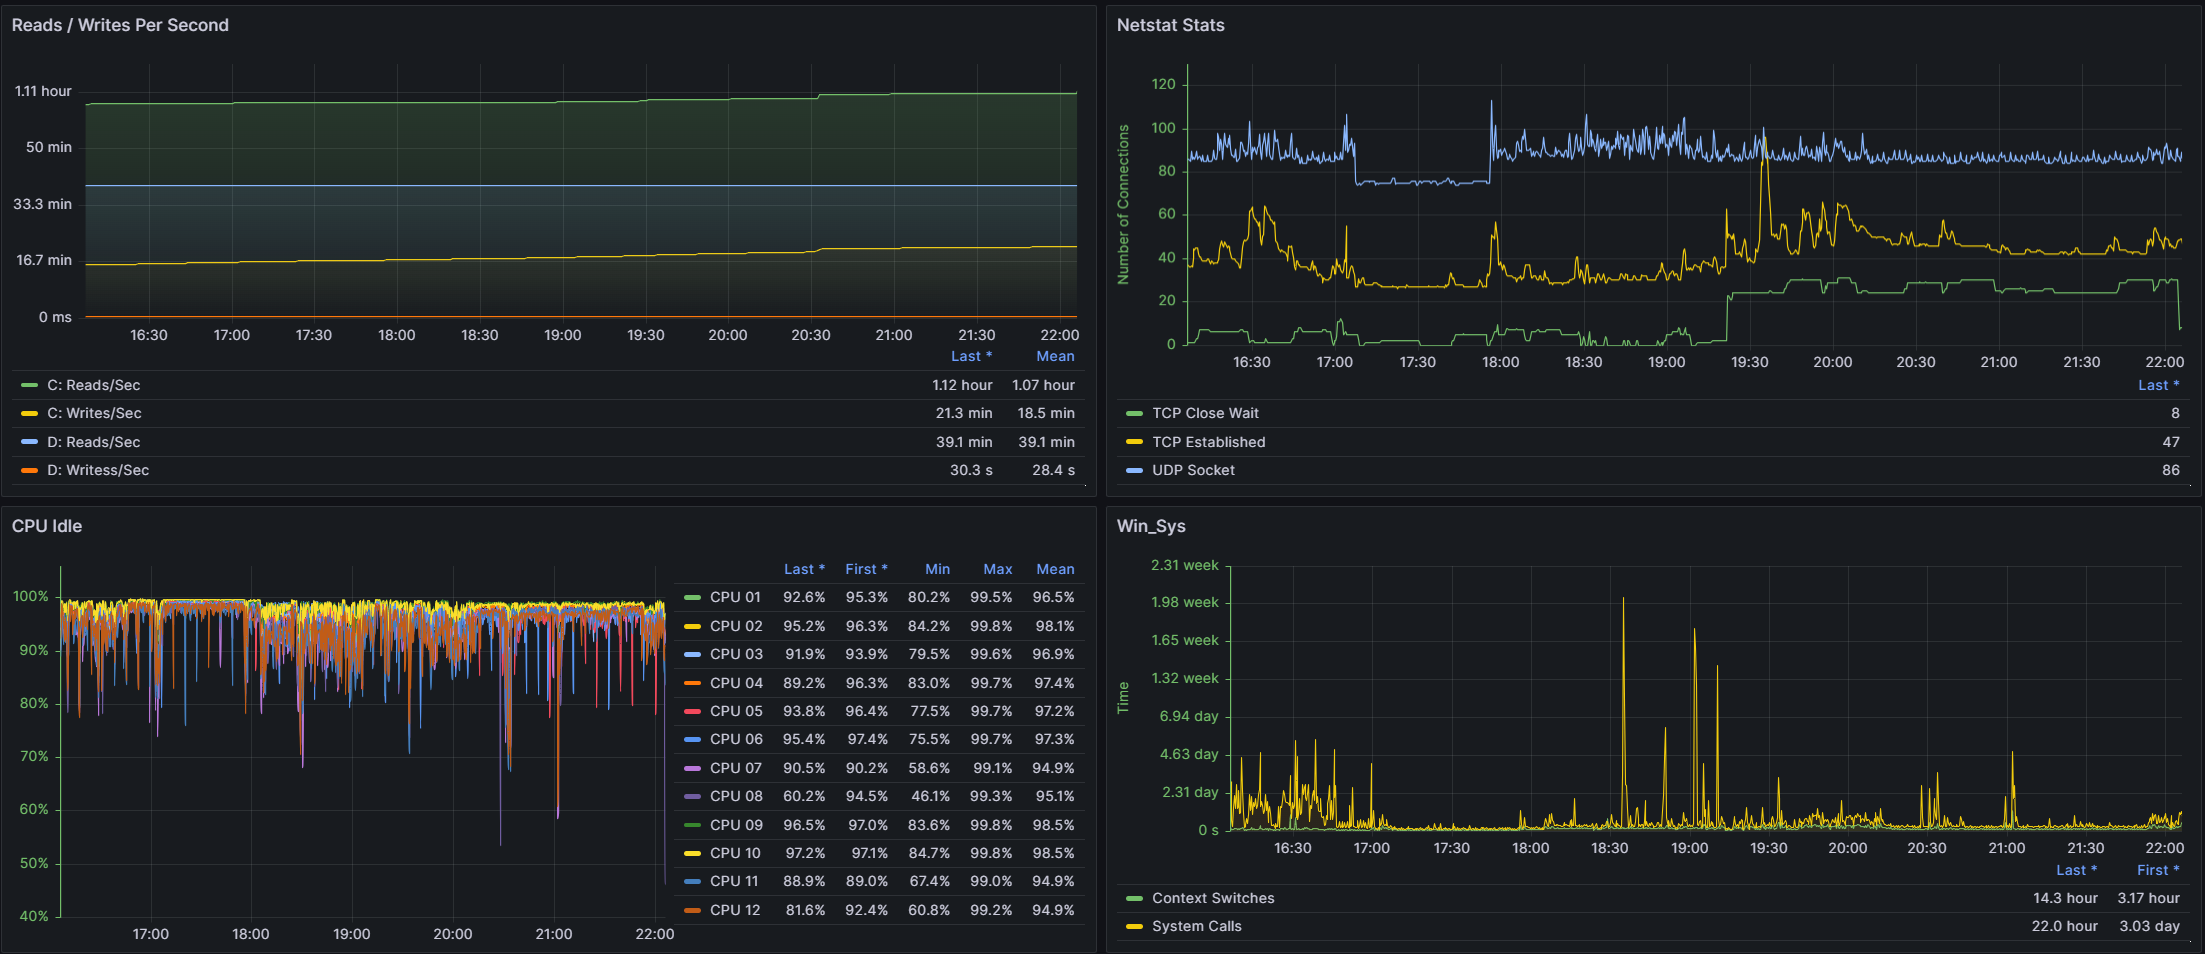Click the 1.11 hour y-axis label

coord(43,91)
